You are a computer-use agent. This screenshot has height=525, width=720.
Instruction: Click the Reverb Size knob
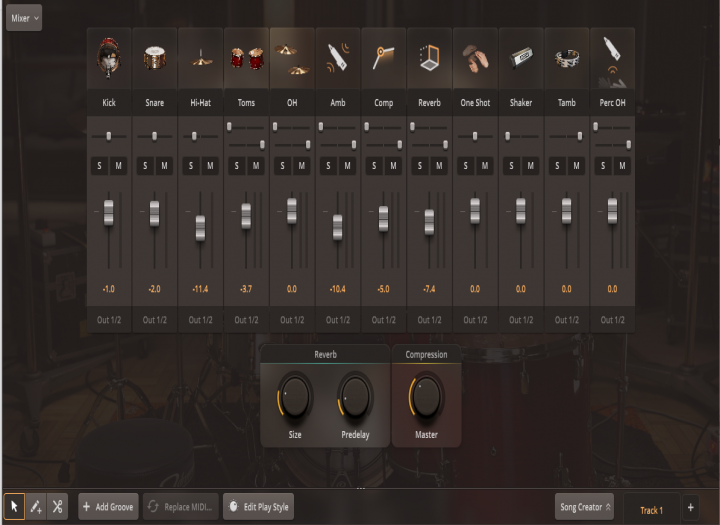pos(295,397)
